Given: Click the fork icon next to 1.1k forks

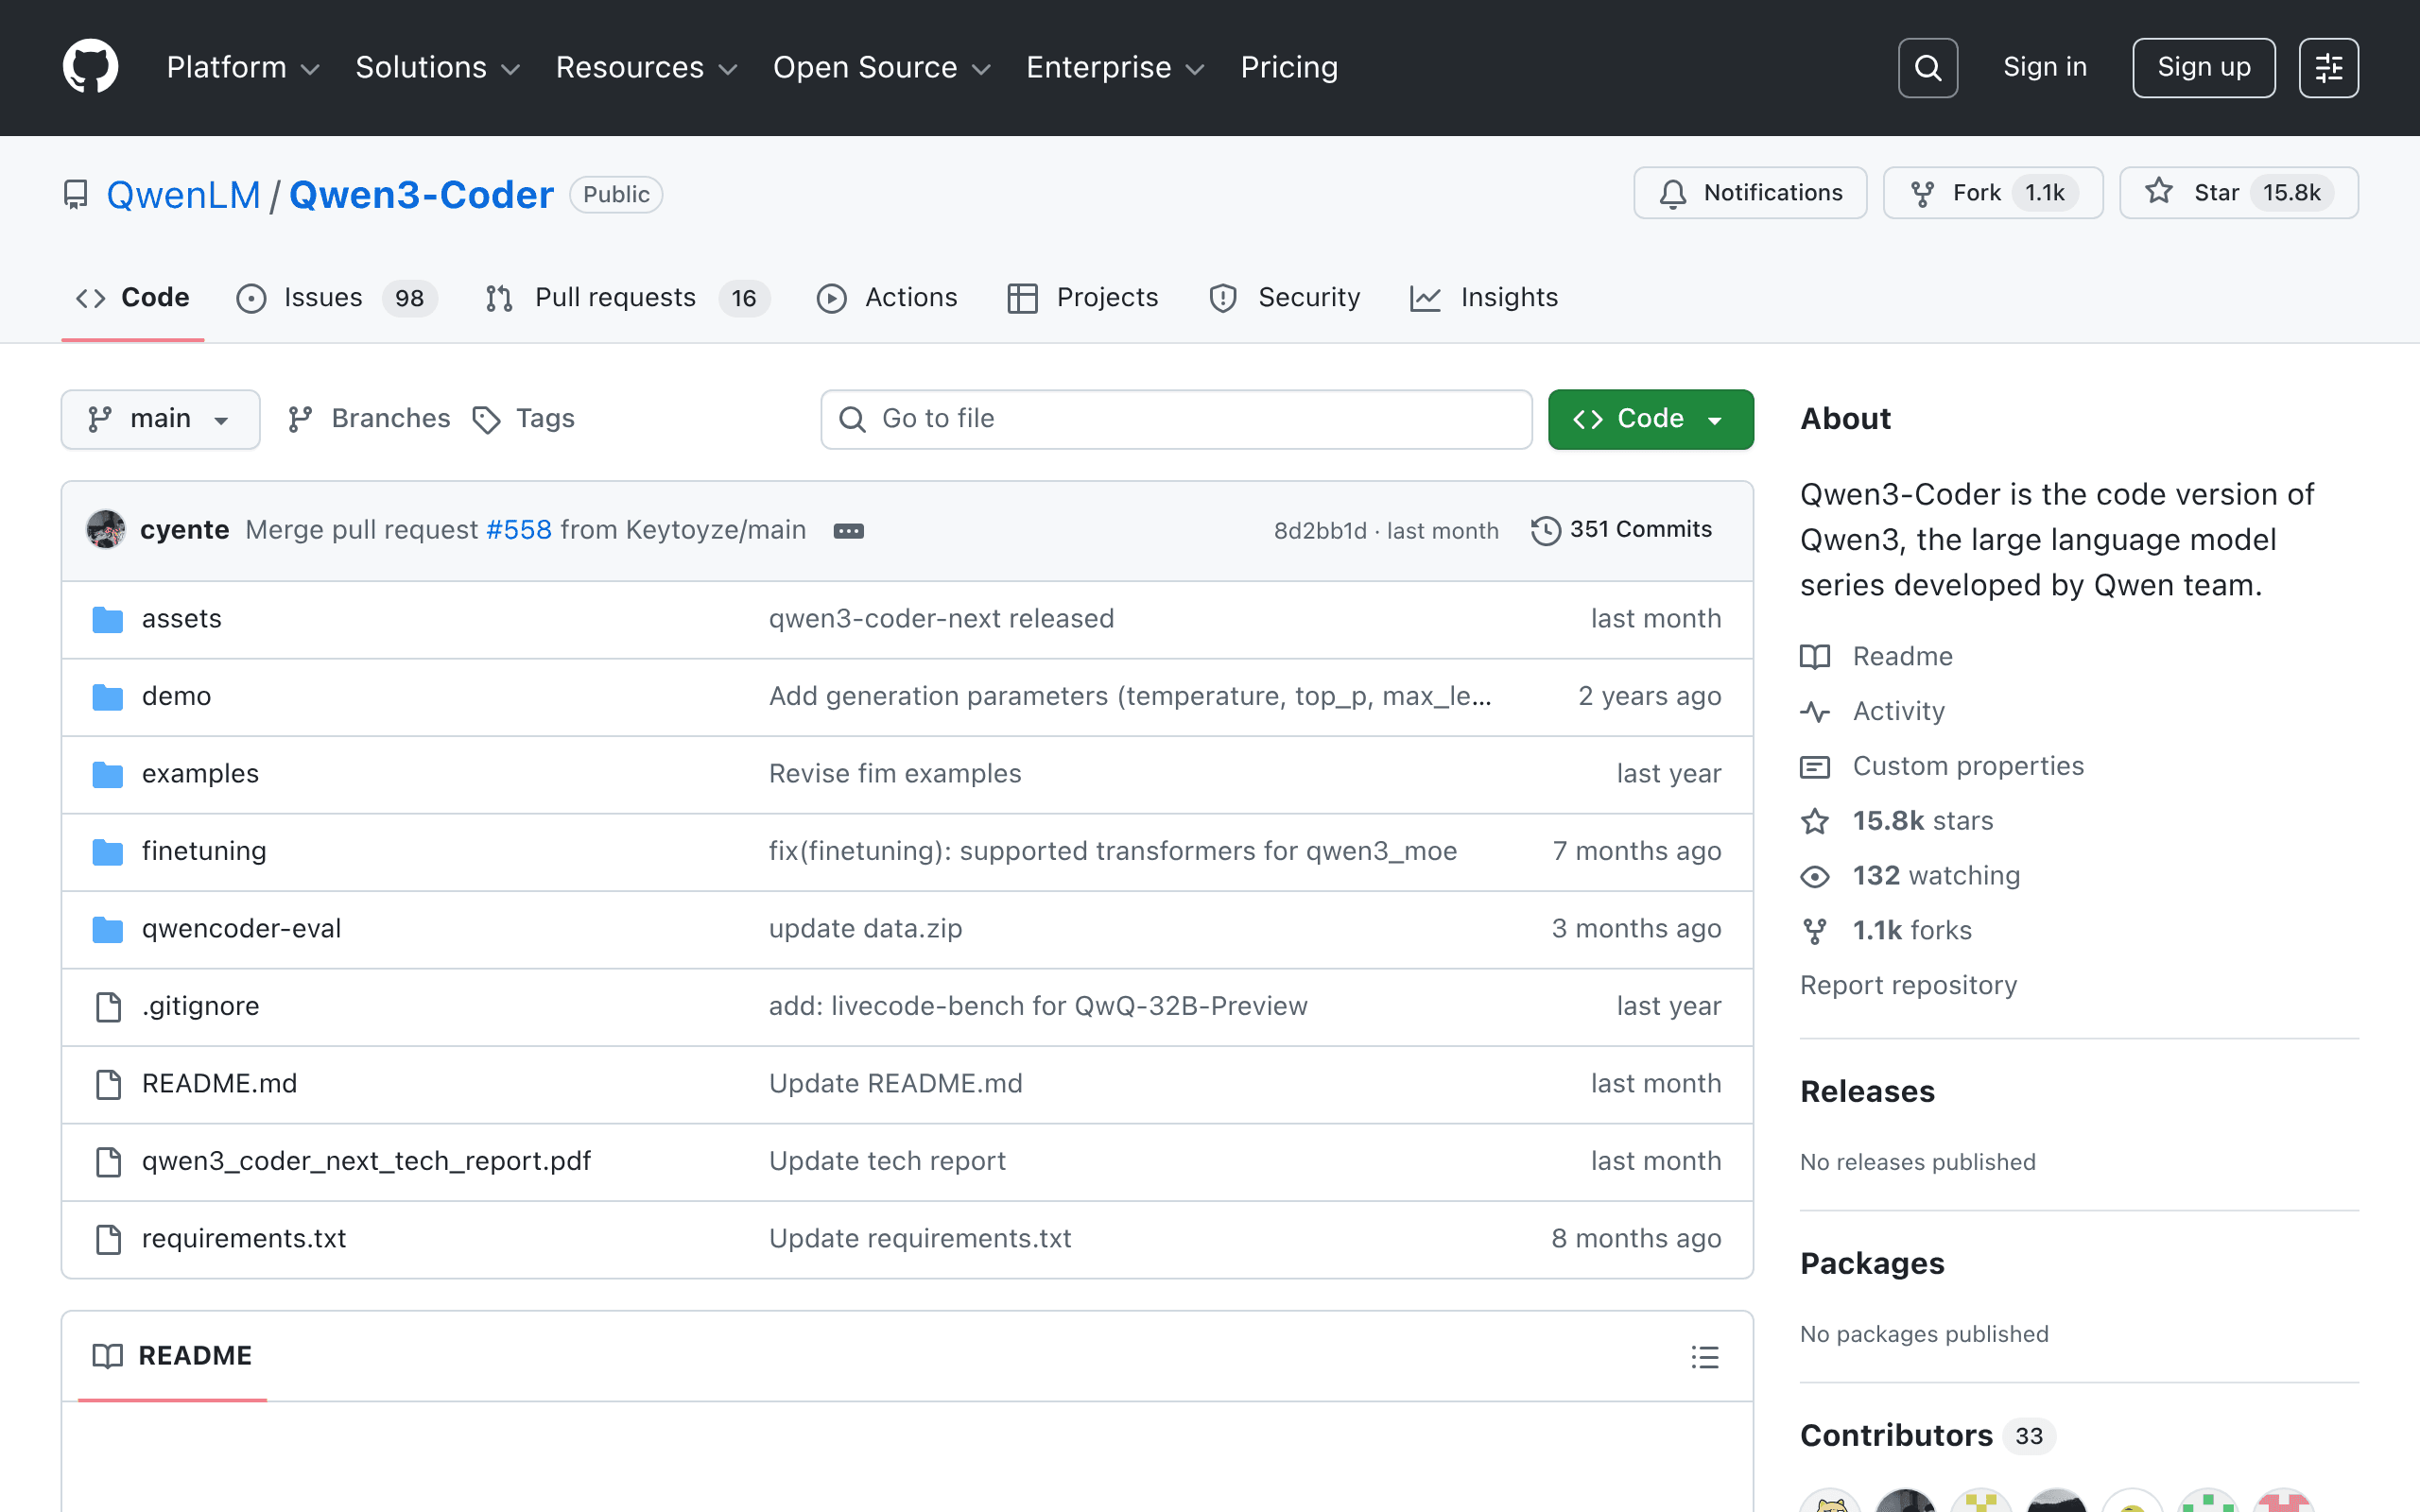Looking at the screenshot, I should click(x=1815, y=931).
